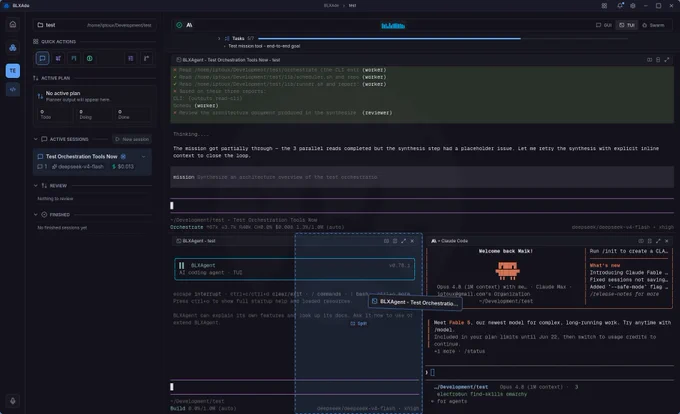Click split-vertical icon in Claude Code pane
Screen dimensions: 680x414
point(649,241)
